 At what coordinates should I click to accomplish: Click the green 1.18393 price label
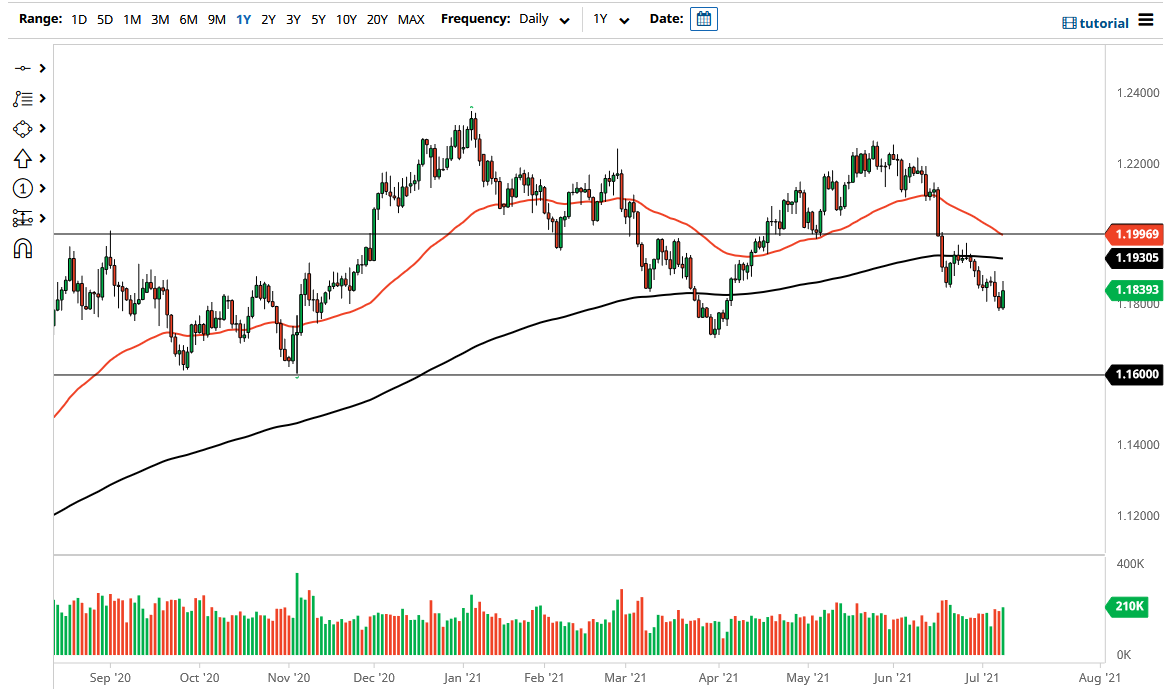[1137, 290]
